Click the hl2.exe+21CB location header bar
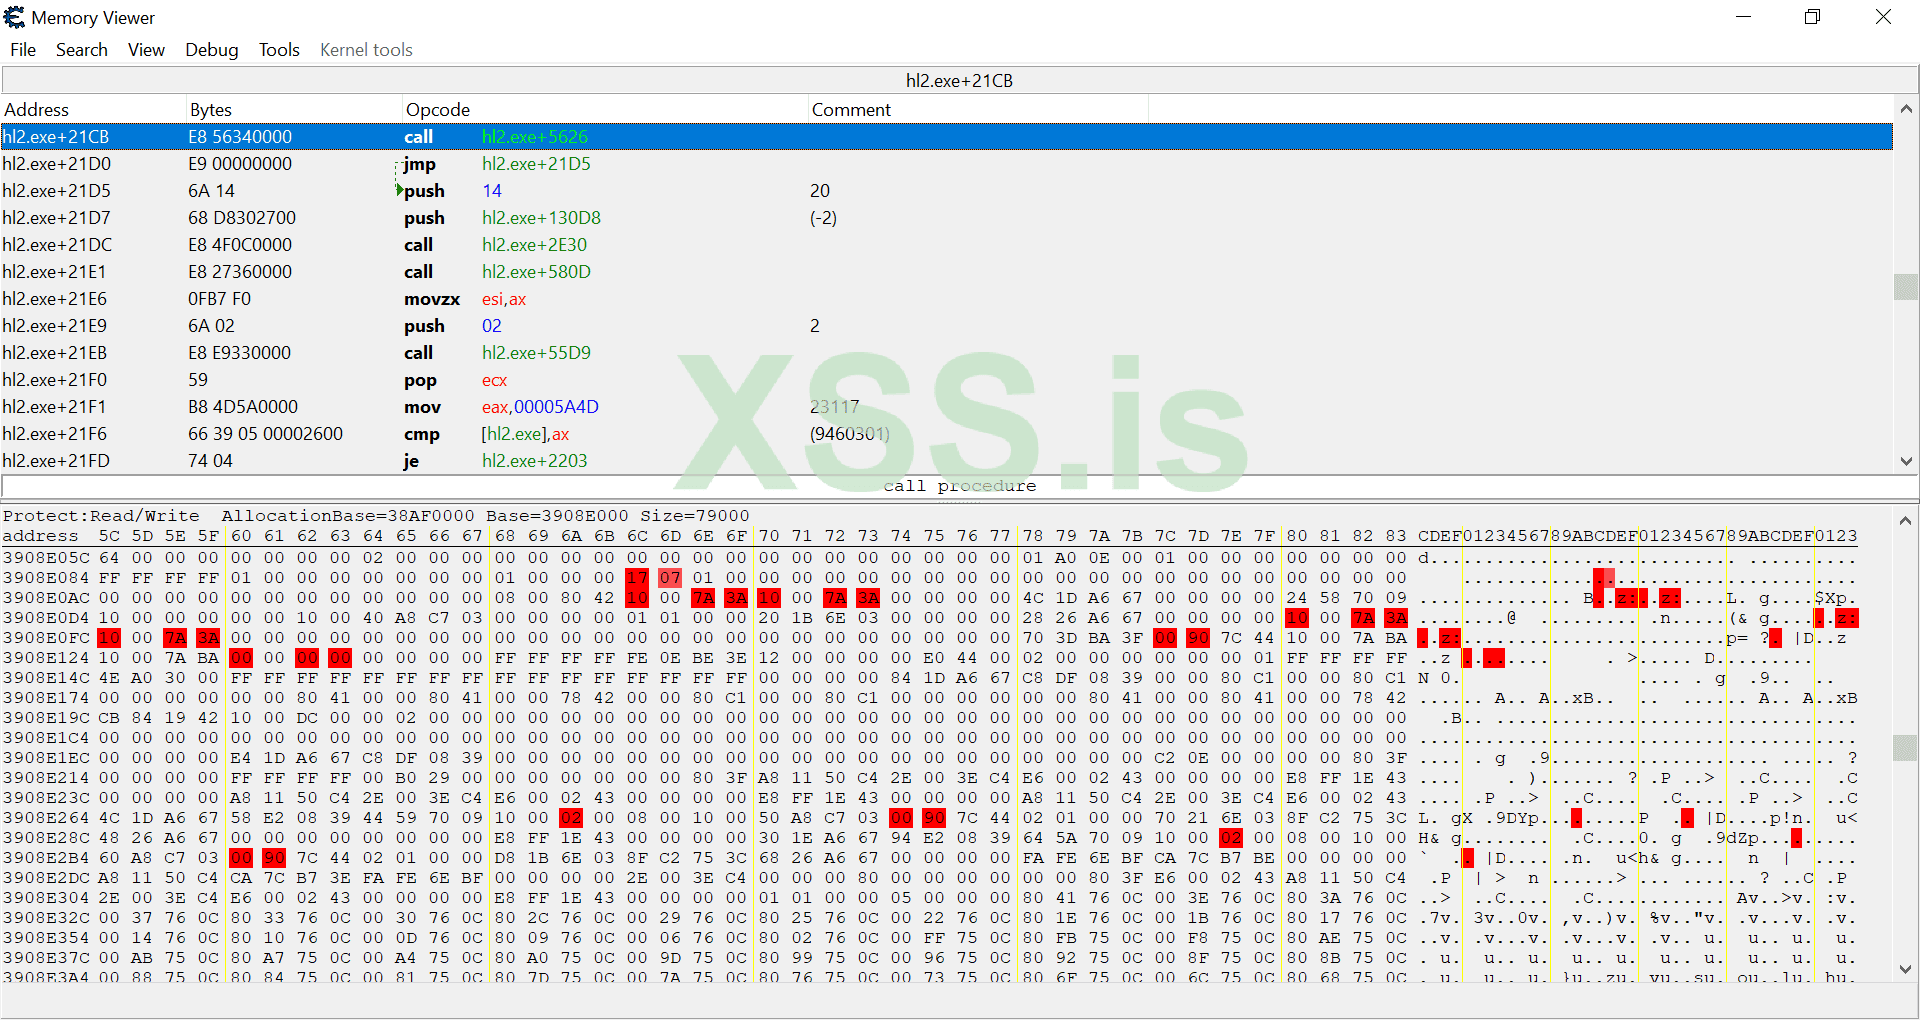The height and width of the screenshot is (1020, 1920). point(960,80)
